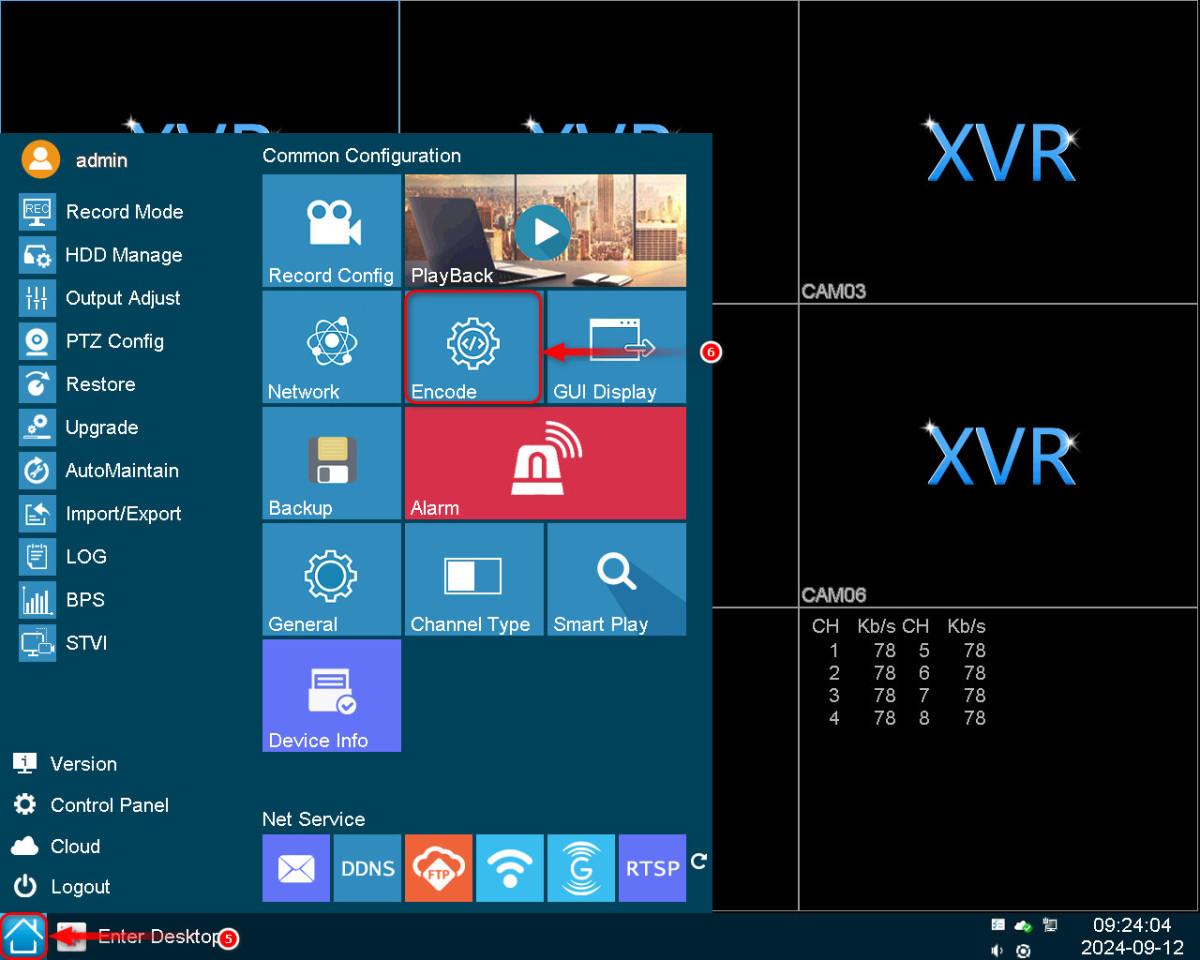Open the RTSP net service tile
Viewport: 1200px width, 960px height.
652,868
